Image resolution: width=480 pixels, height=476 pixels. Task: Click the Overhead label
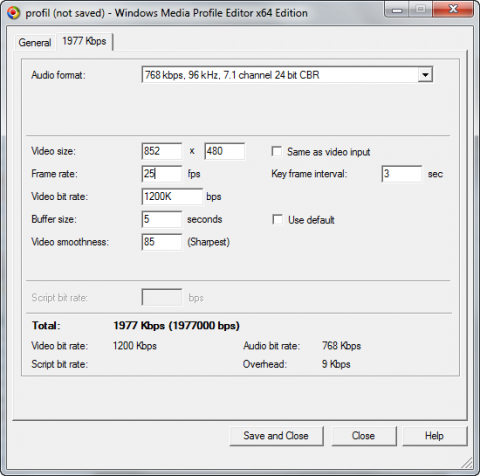coord(265,364)
